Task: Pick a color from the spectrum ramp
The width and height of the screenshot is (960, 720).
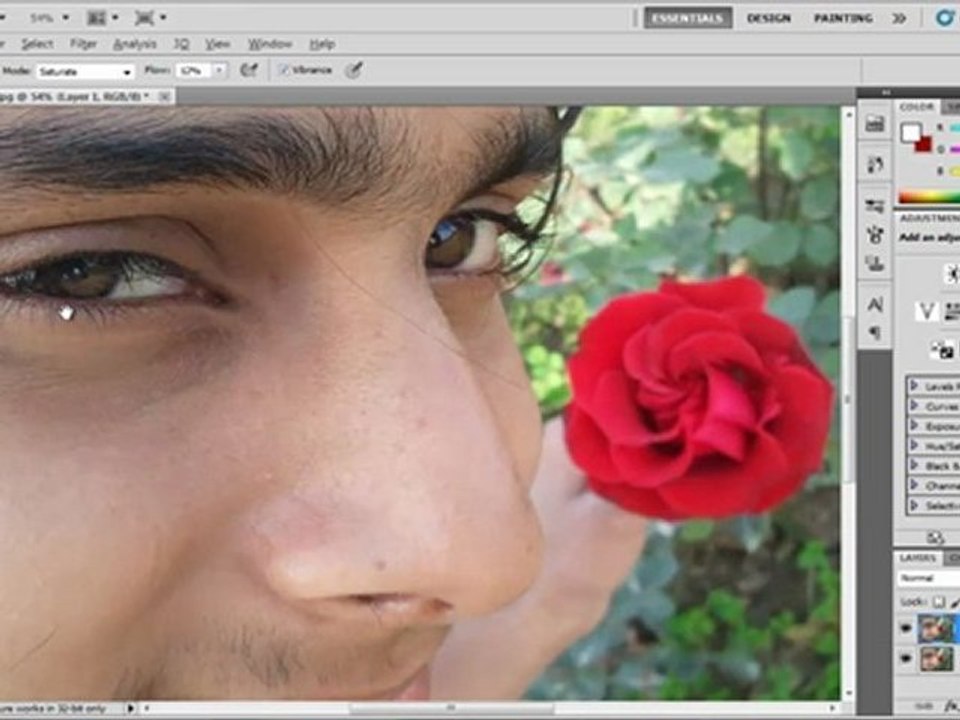Action: 929,197
